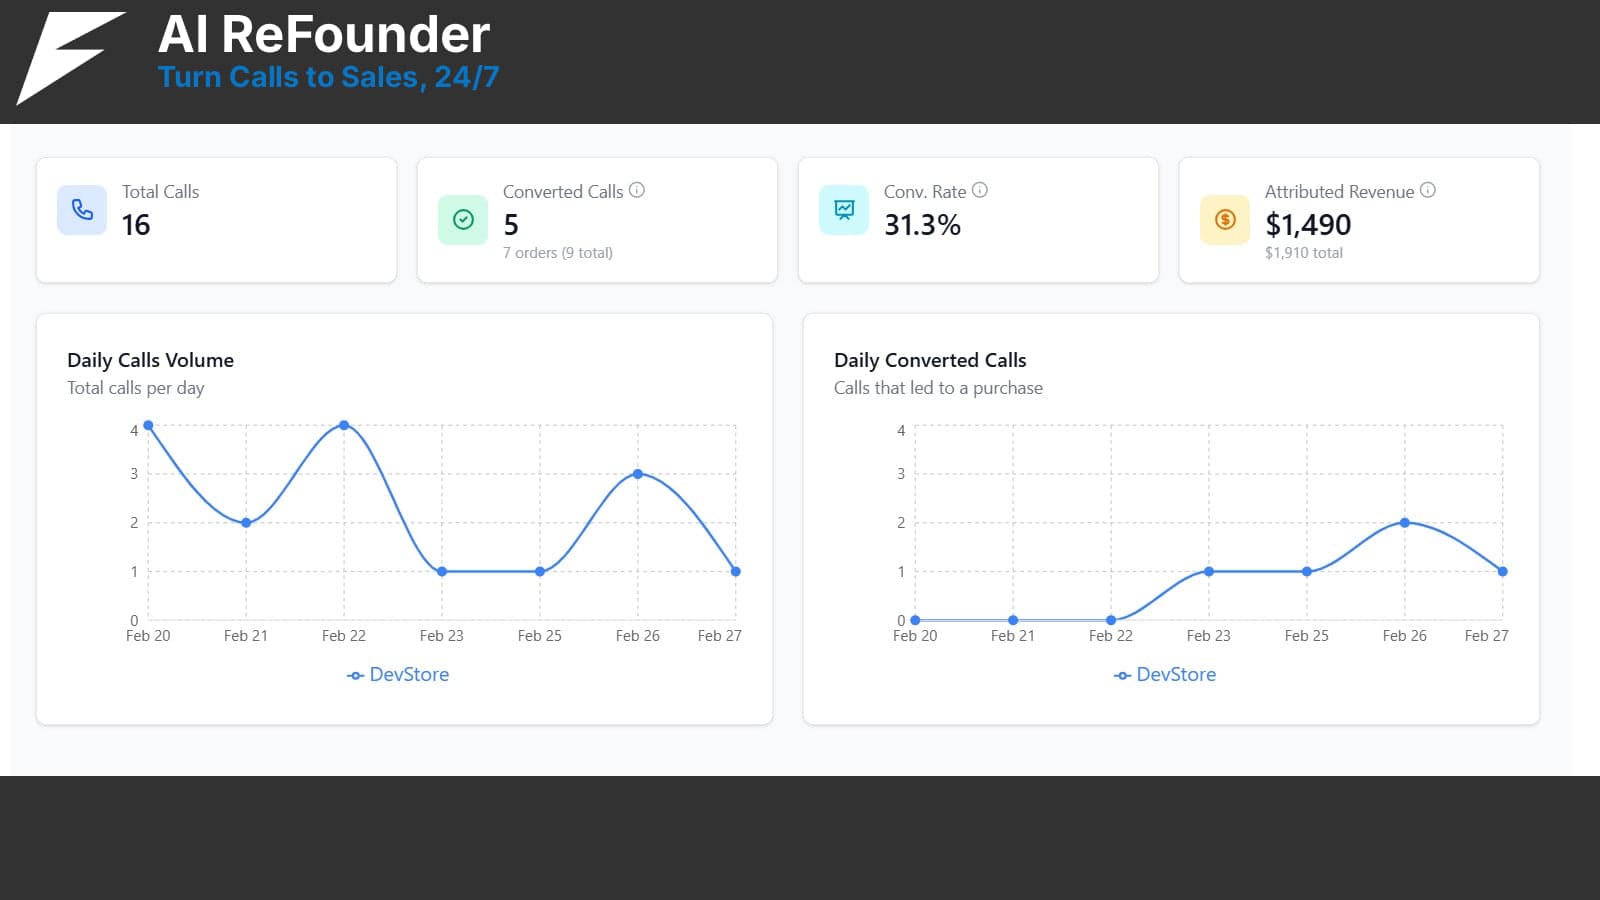Click the Feb 21 point on calls volume chart
Viewport: 1600px width, 900px height.
(246, 522)
